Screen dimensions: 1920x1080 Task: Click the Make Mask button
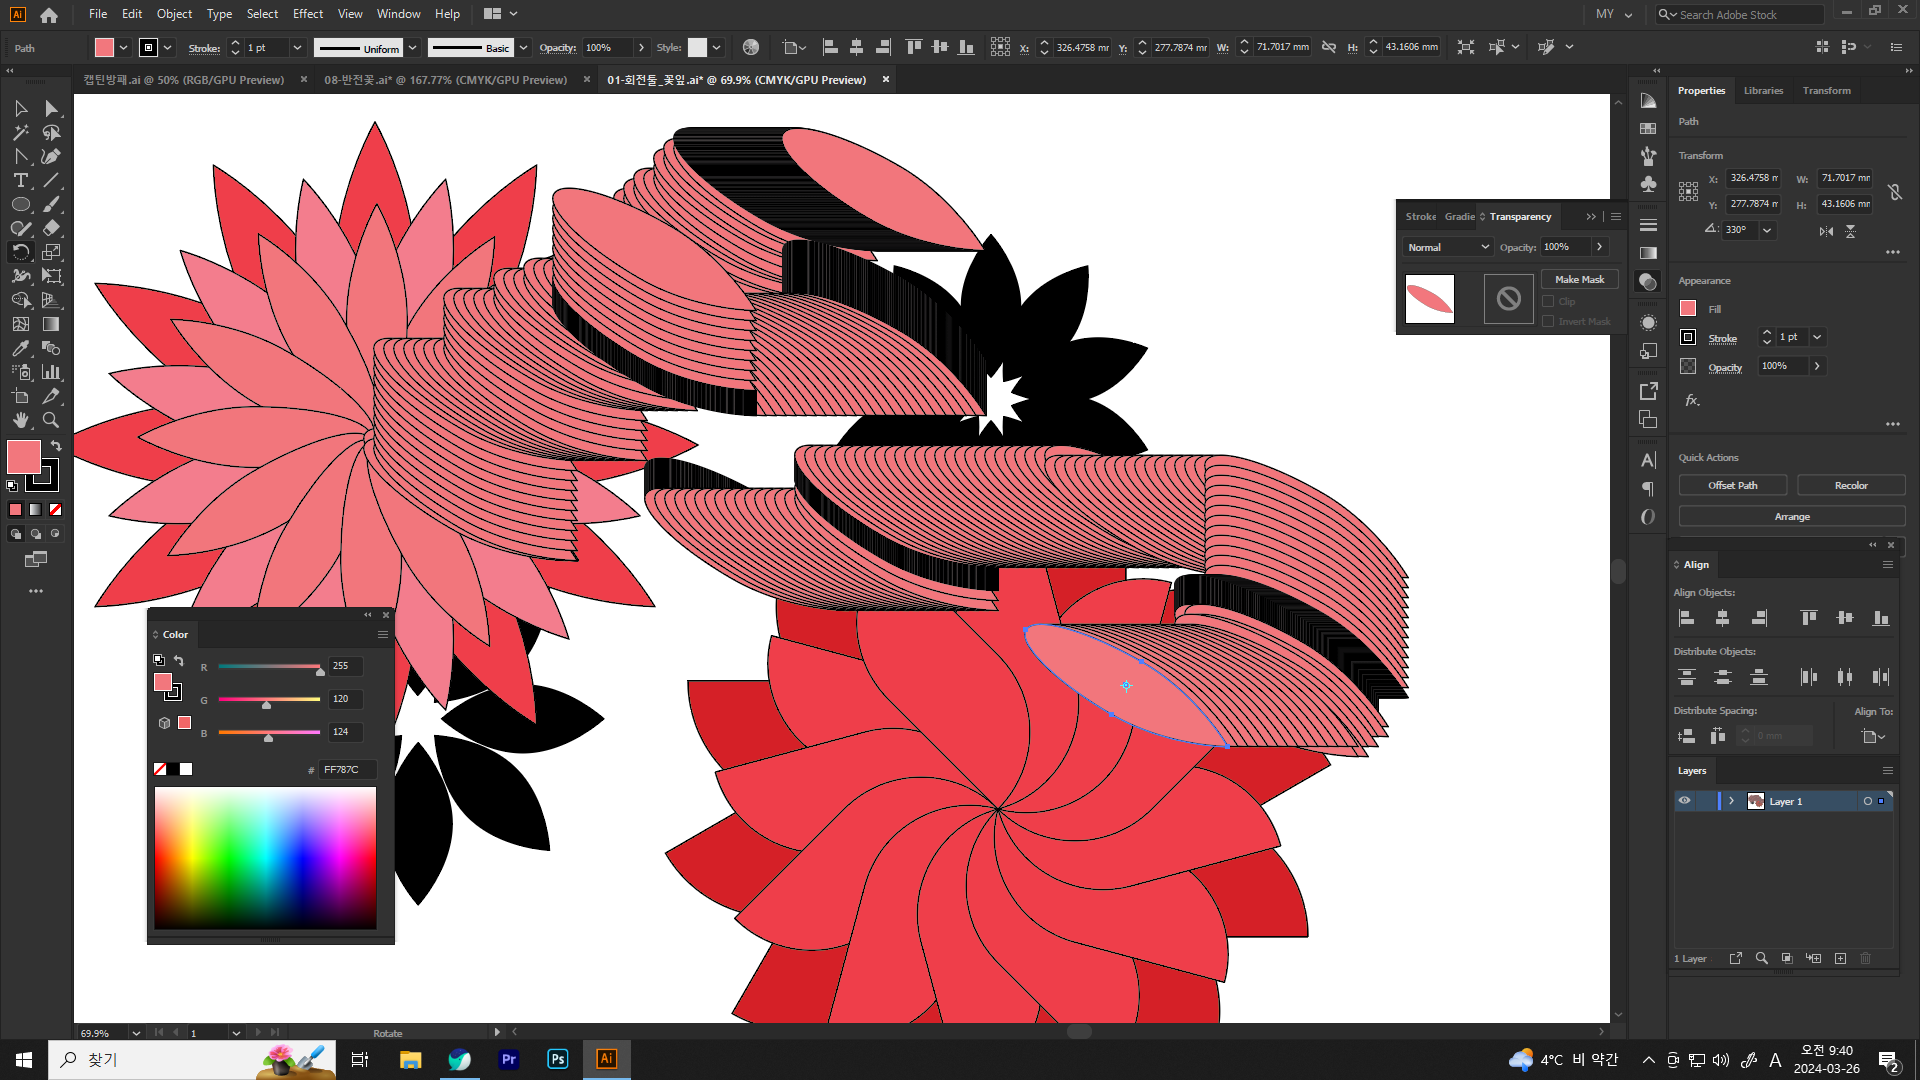(x=1579, y=280)
